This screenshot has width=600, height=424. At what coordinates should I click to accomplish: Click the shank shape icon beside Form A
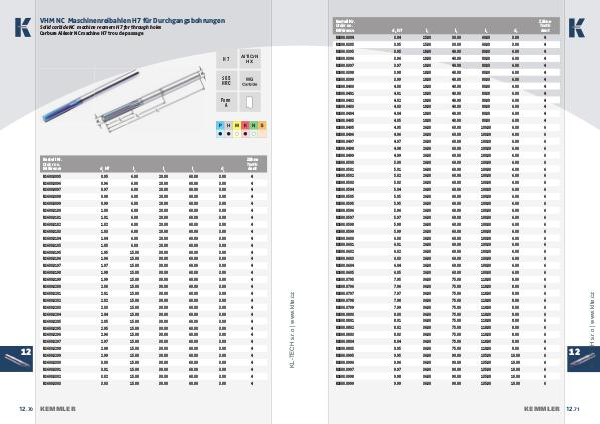[251, 100]
